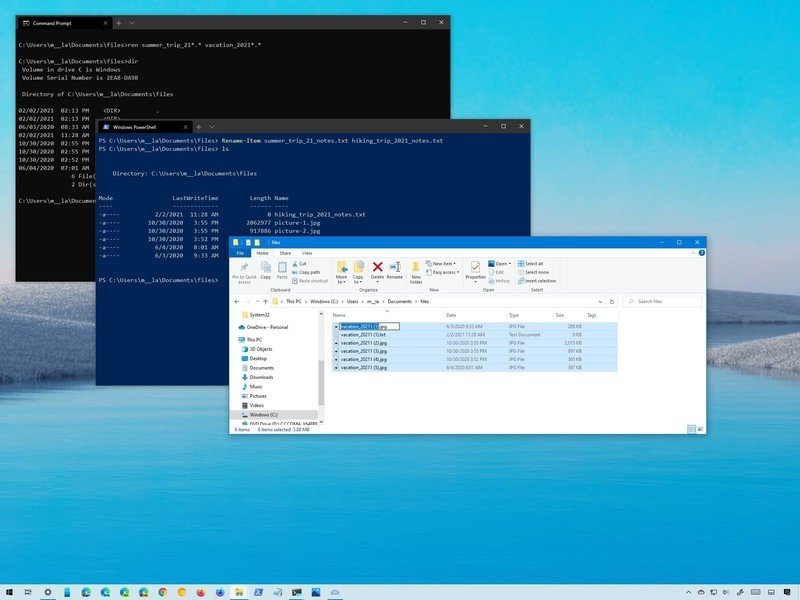Click the Refresh icon beside the address bar
Viewport: 800px width, 600px height.
click(x=612, y=300)
